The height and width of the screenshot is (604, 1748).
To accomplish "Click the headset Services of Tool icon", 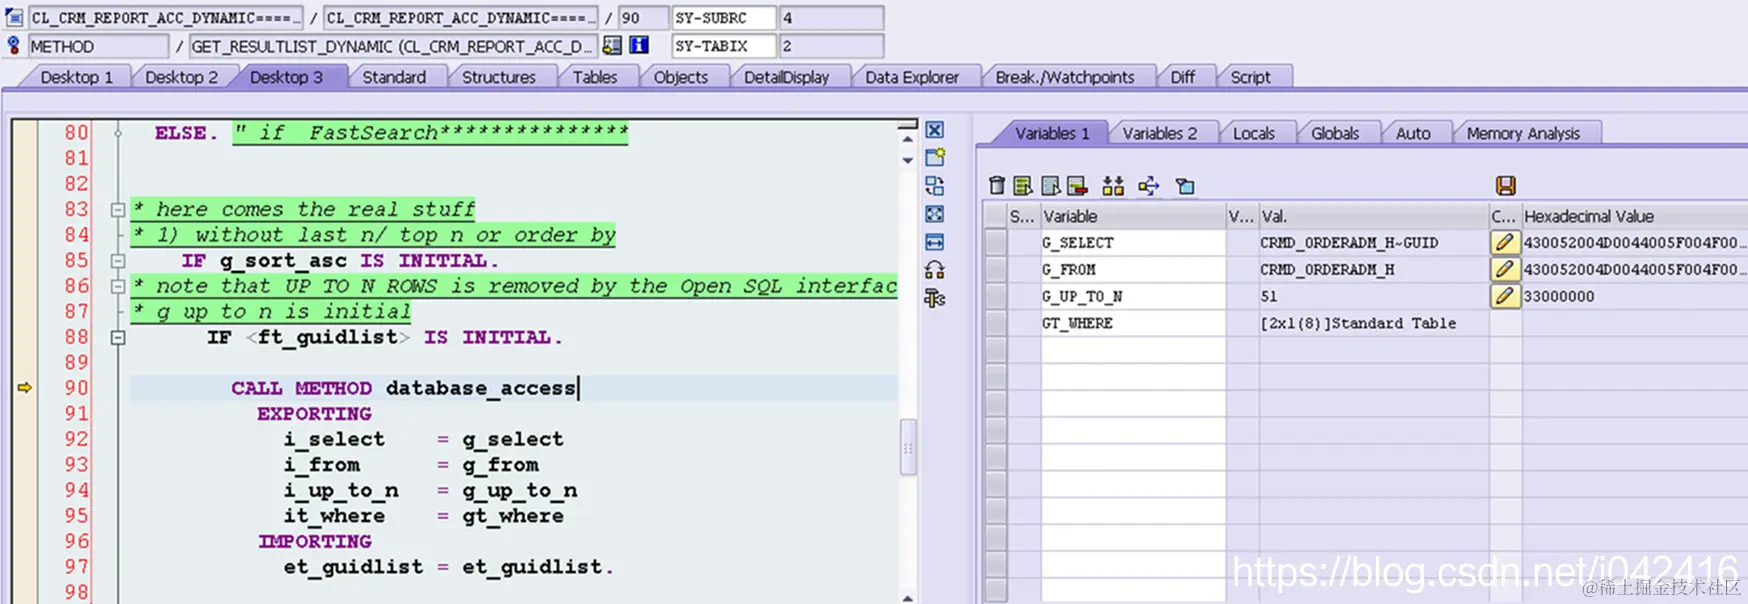I will 935,270.
